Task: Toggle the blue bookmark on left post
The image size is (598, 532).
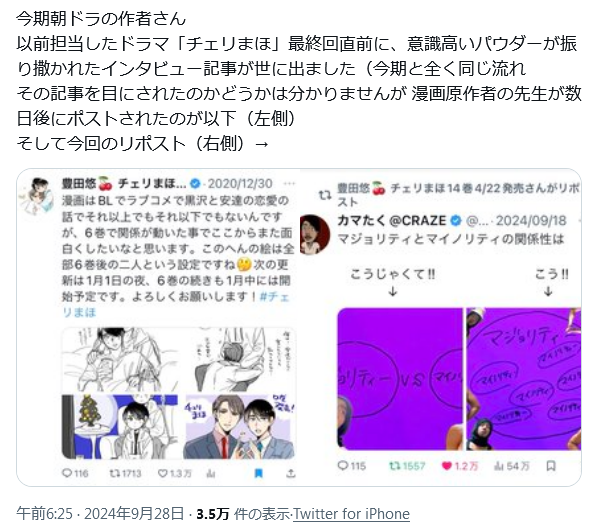Action: click(x=258, y=473)
